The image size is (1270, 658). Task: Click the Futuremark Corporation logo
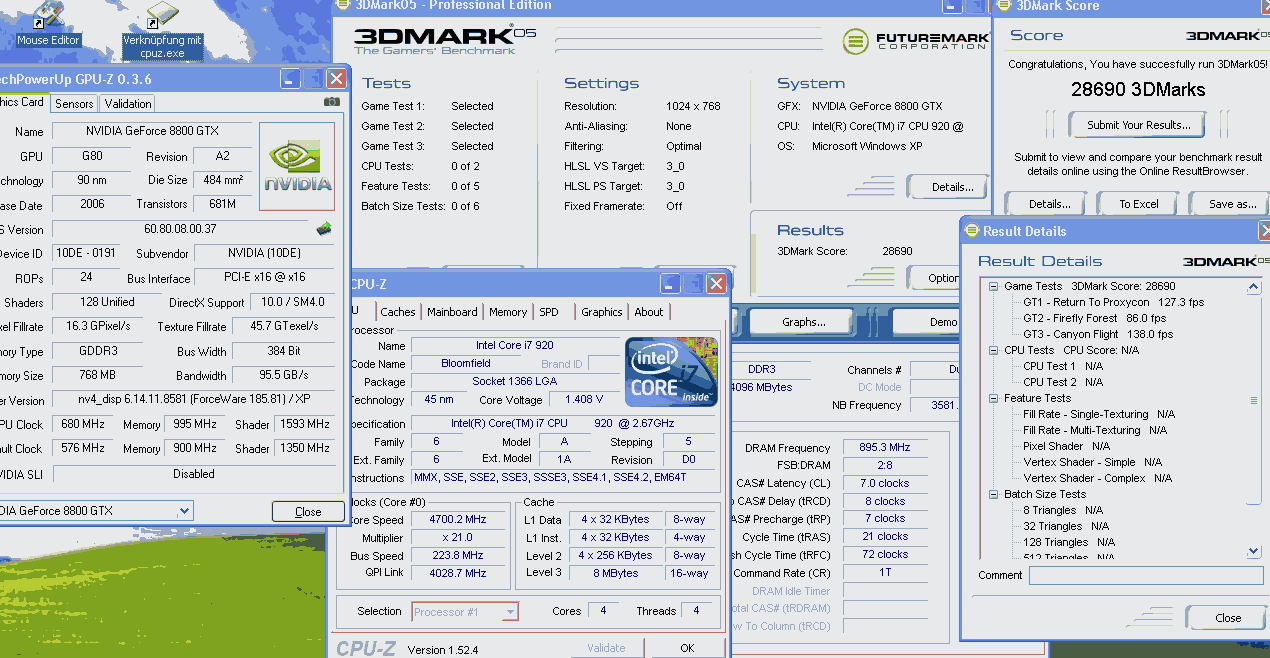point(915,41)
